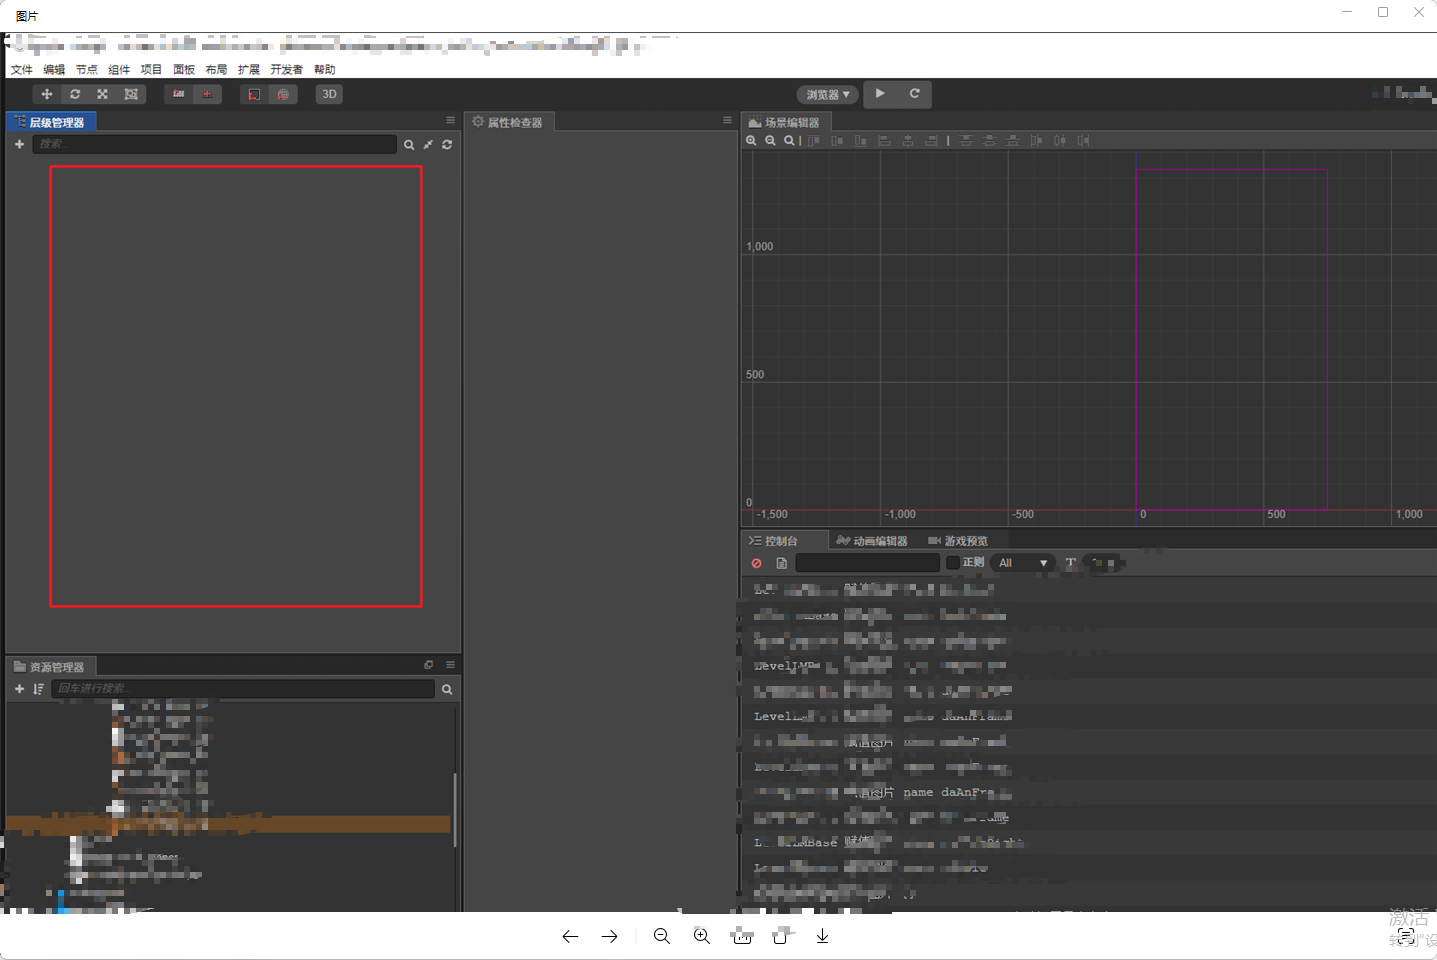
Task: Open the 资源管理器 panel menu
Action: pyautogui.click(x=450, y=665)
